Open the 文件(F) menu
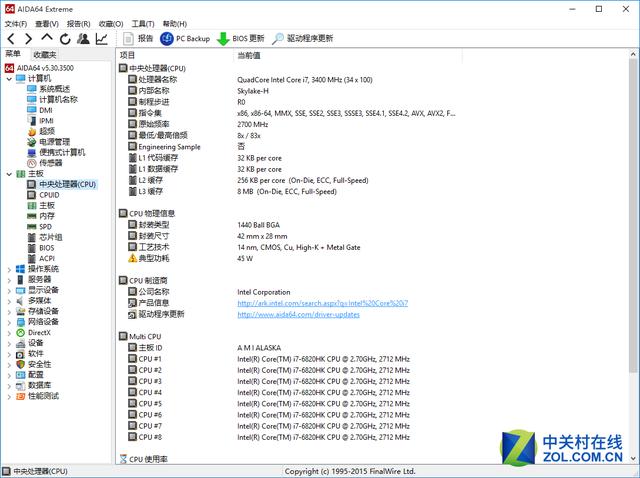Viewport: 640px width, 478px height. pyautogui.click(x=16, y=24)
